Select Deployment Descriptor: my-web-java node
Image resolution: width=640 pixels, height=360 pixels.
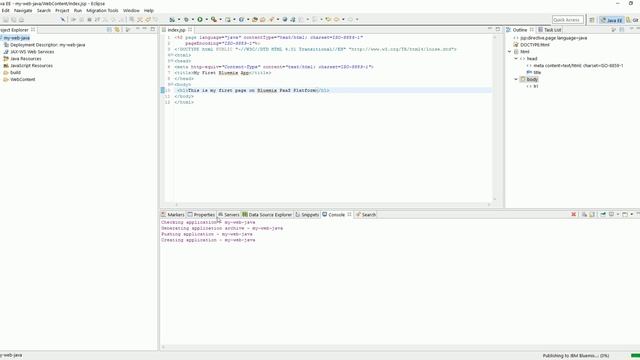[x=47, y=45]
